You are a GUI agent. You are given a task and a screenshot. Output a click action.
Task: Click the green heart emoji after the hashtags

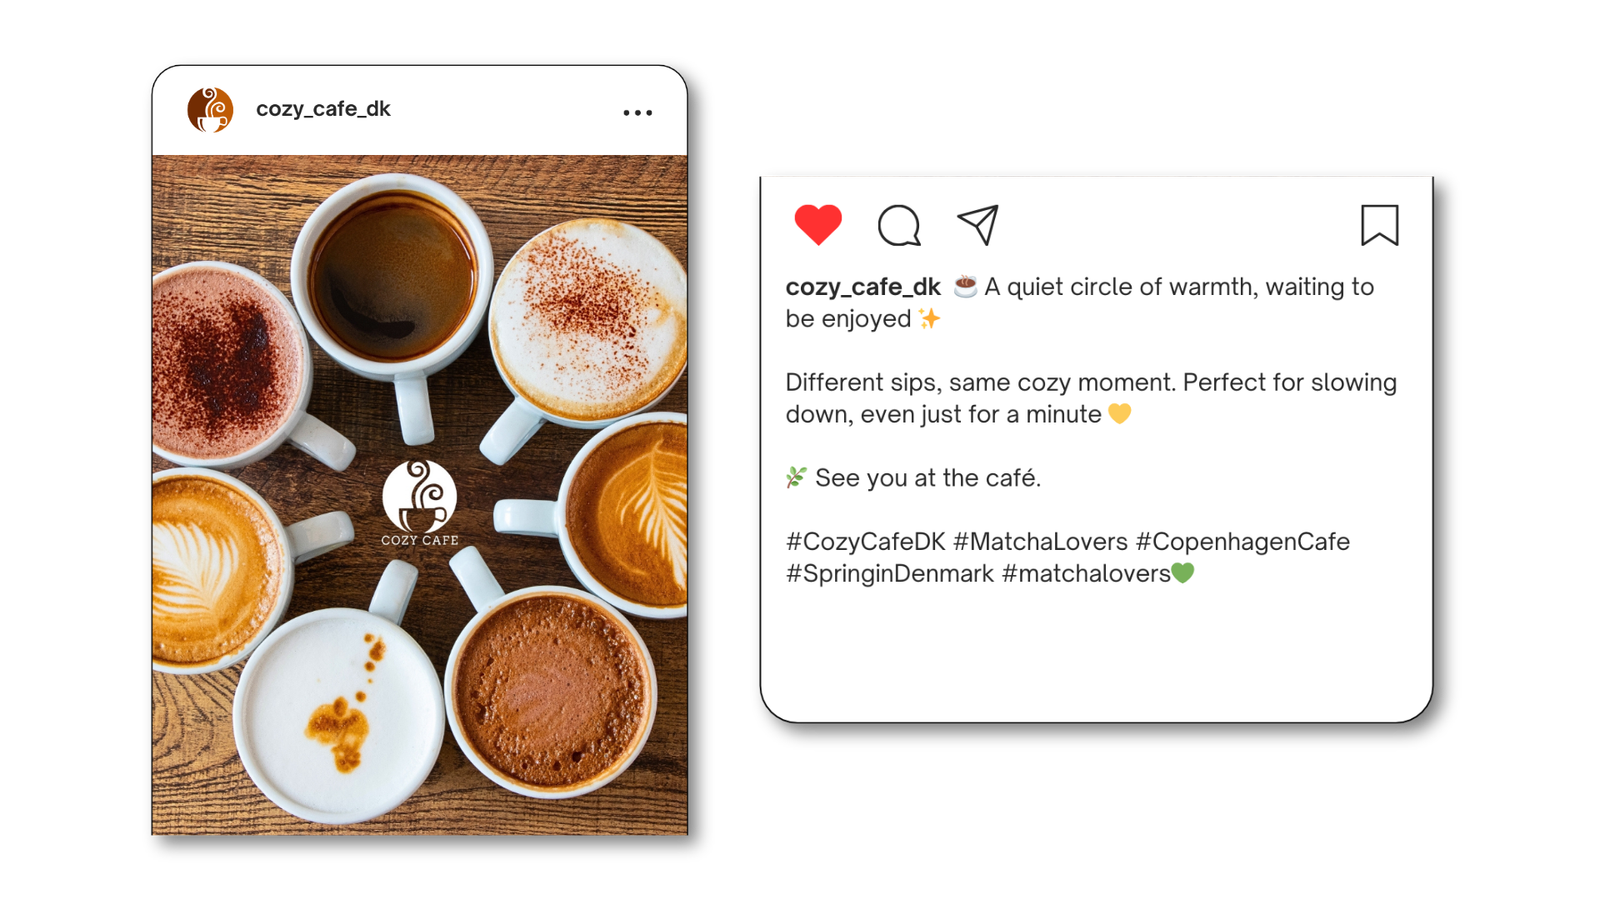[1183, 573]
